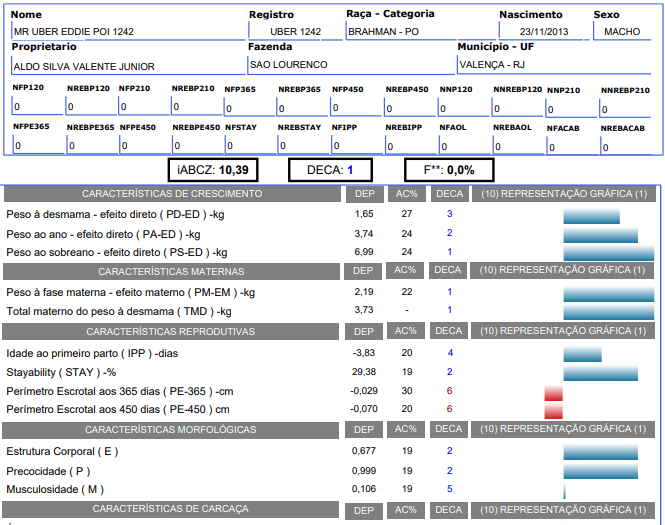This screenshot has height=525, width=665.
Task: Click the NFP120 value box
Action: (x=36, y=106)
